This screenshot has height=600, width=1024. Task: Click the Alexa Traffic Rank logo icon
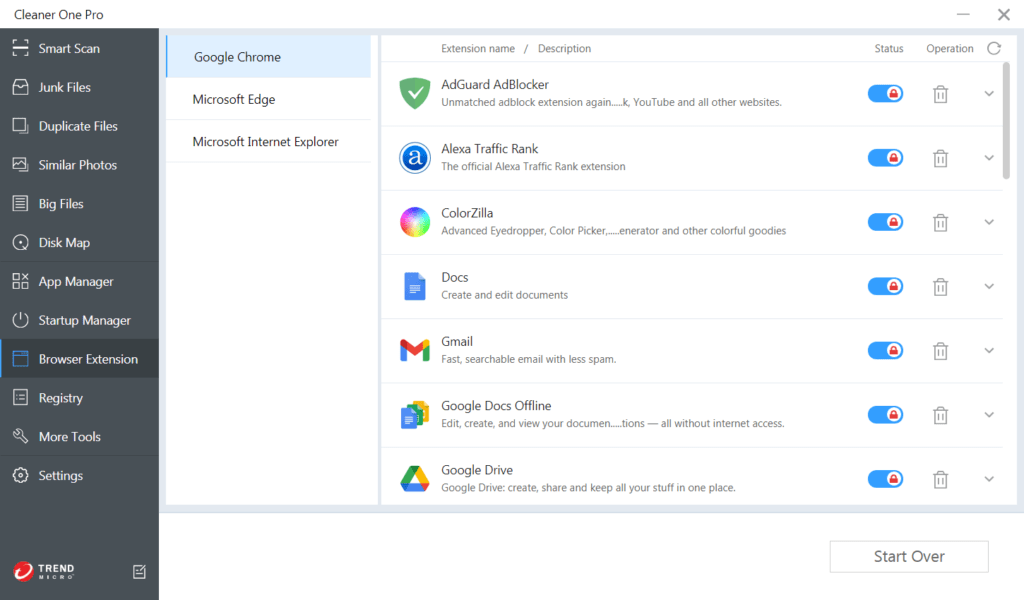tap(414, 158)
